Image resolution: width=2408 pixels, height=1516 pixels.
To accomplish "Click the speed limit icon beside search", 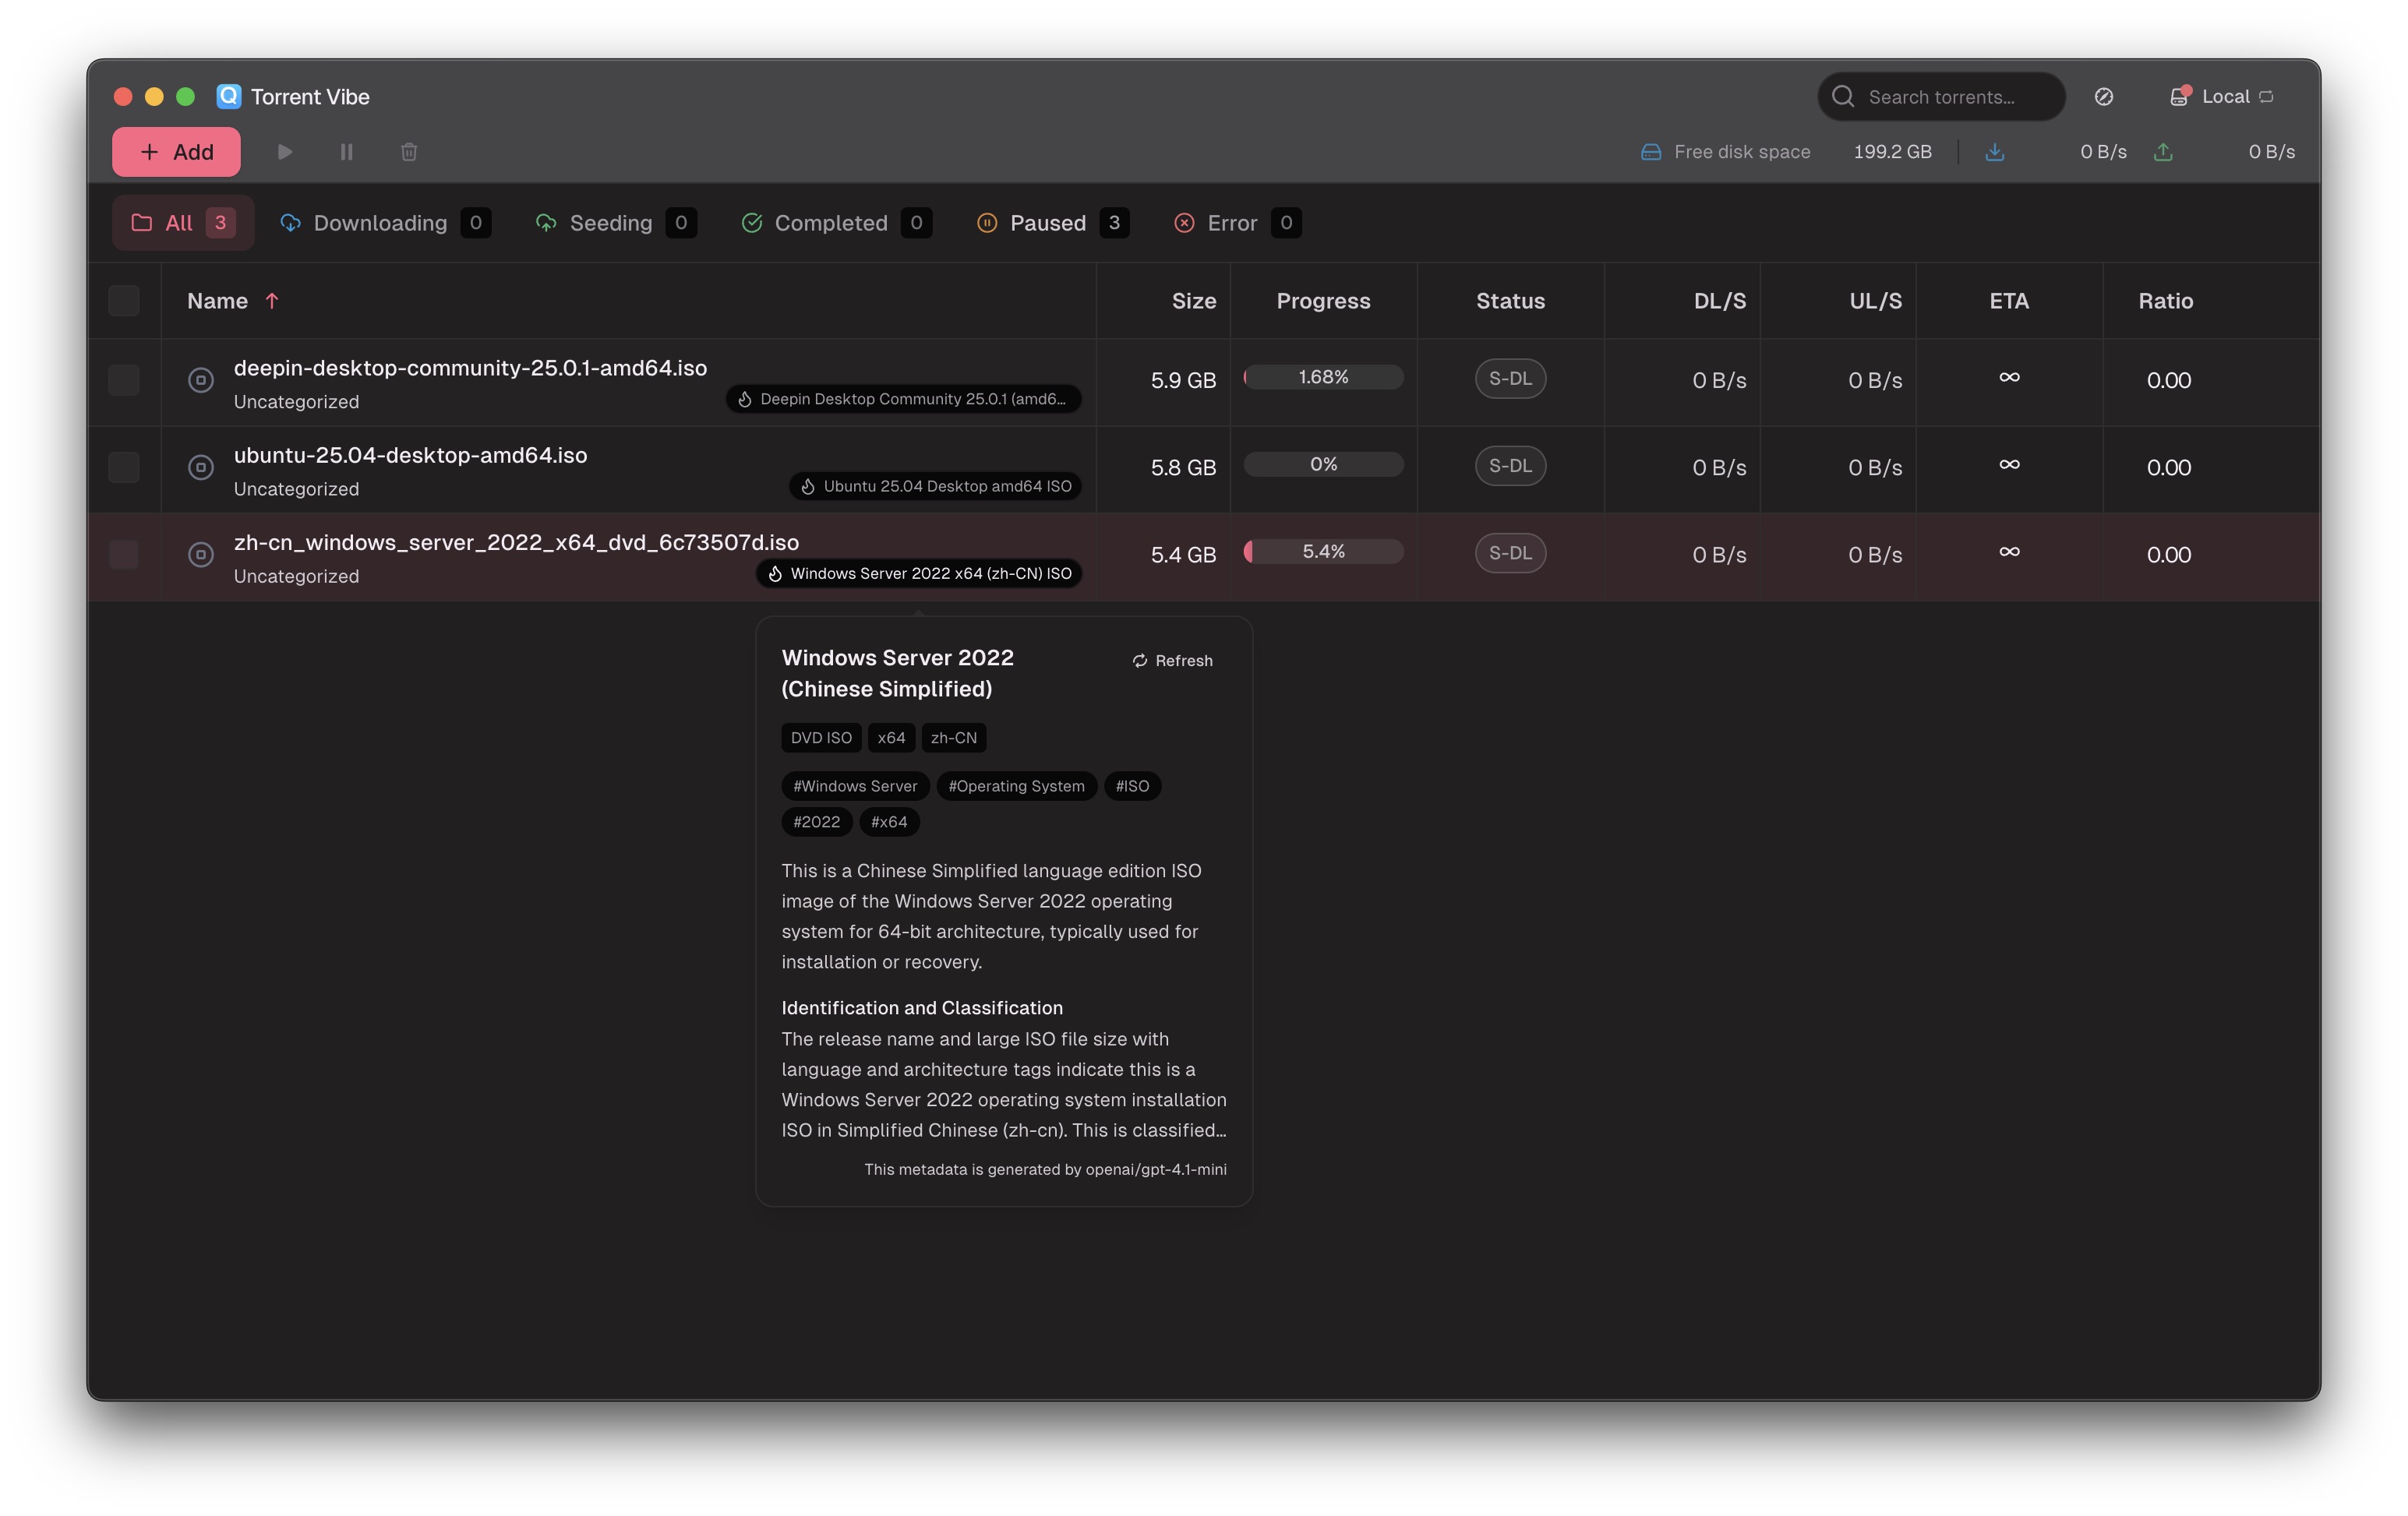I will tap(2103, 97).
